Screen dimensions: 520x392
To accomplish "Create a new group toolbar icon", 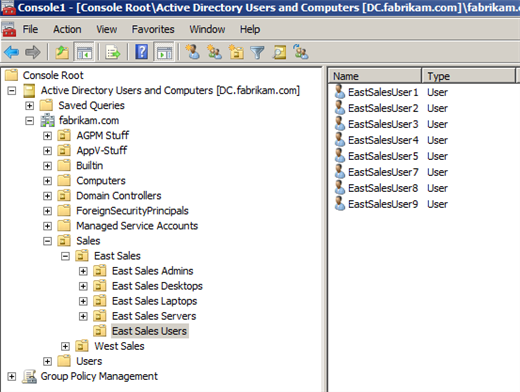I will (x=214, y=52).
